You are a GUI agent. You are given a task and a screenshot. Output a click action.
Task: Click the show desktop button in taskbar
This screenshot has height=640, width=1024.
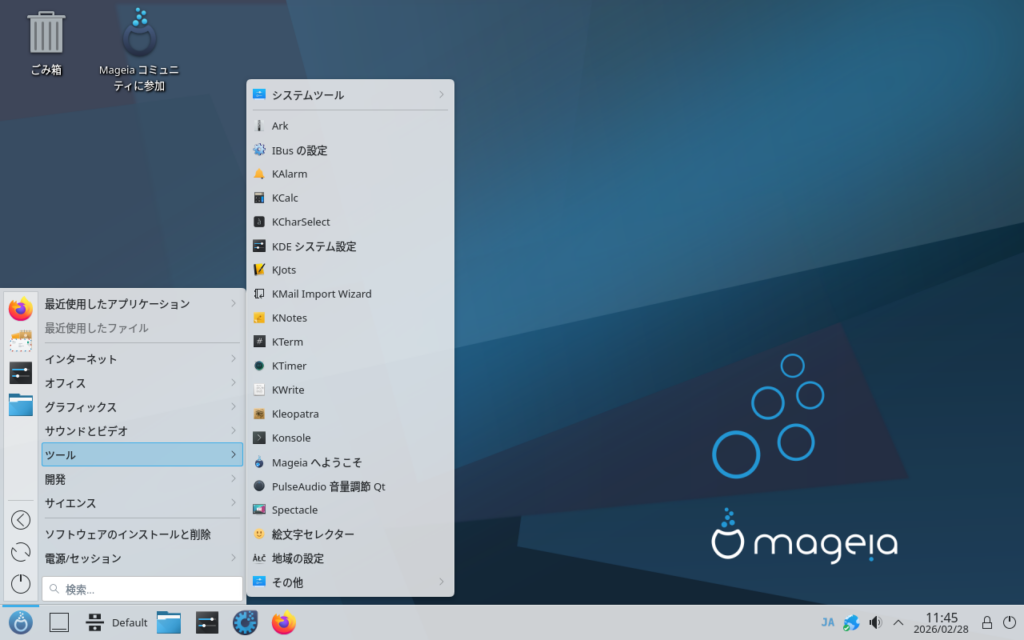[x=59, y=622]
